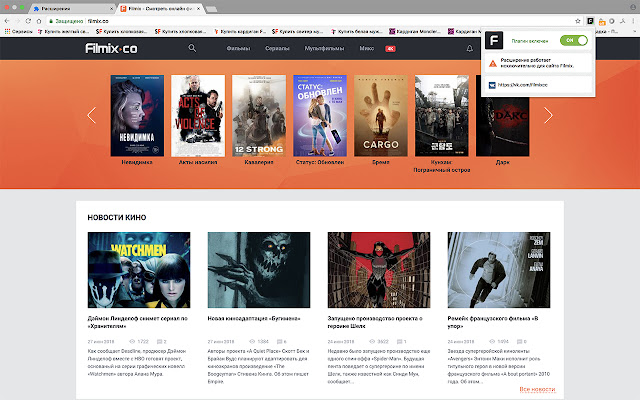The image size is (640, 400).
Task: Click the 4K badge in navigation
Action: (x=391, y=48)
